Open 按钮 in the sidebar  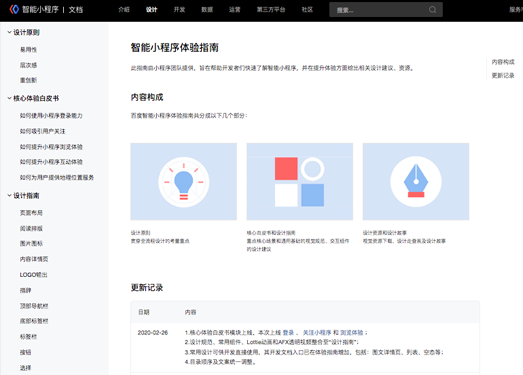point(25,352)
